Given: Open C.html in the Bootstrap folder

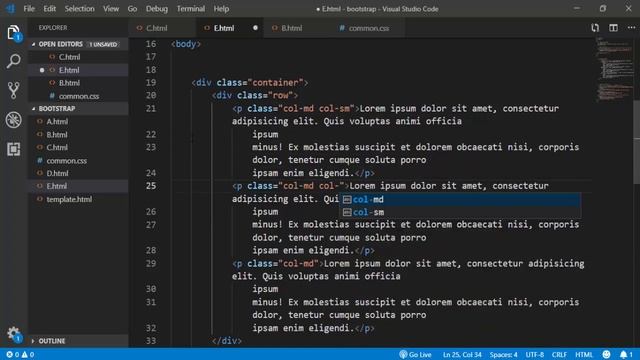Looking at the screenshot, I should tap(78, 147).
